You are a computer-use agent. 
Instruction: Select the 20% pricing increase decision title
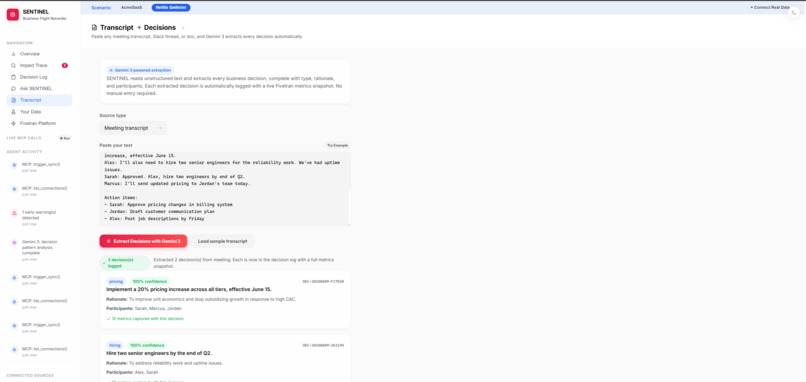[189, 289]
